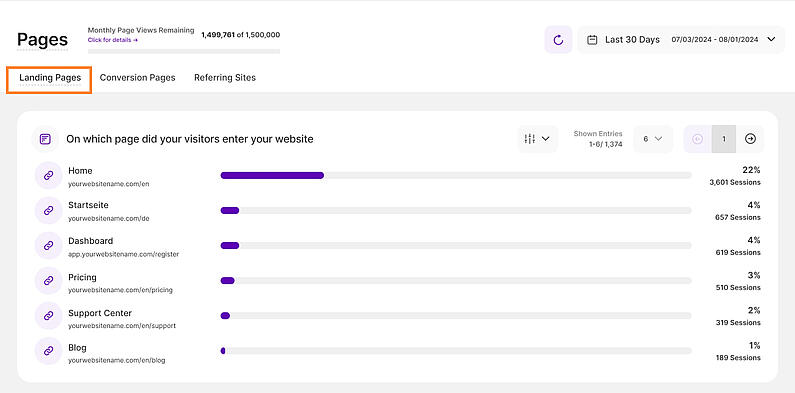Screen dimensions: 795x393
Task: Click the link icon for Dashboard
Action: point(48,245)
